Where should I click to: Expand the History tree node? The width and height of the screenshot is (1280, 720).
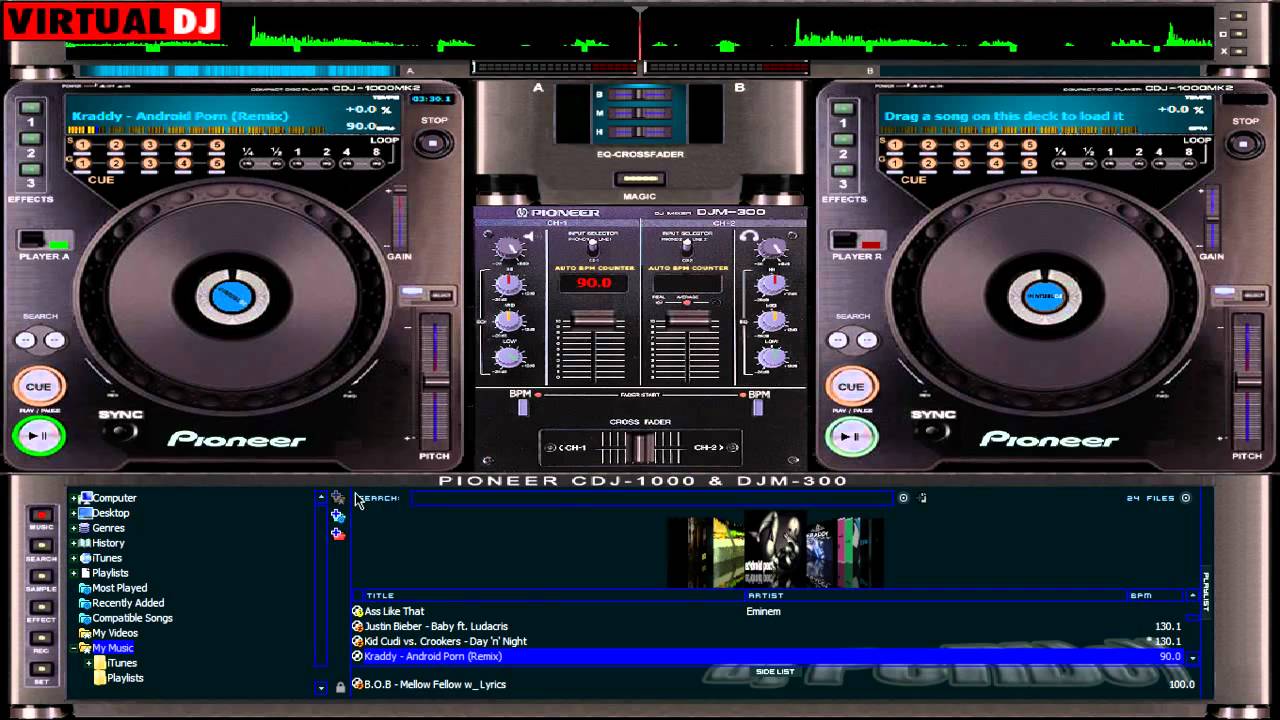[x=73, y=543]
